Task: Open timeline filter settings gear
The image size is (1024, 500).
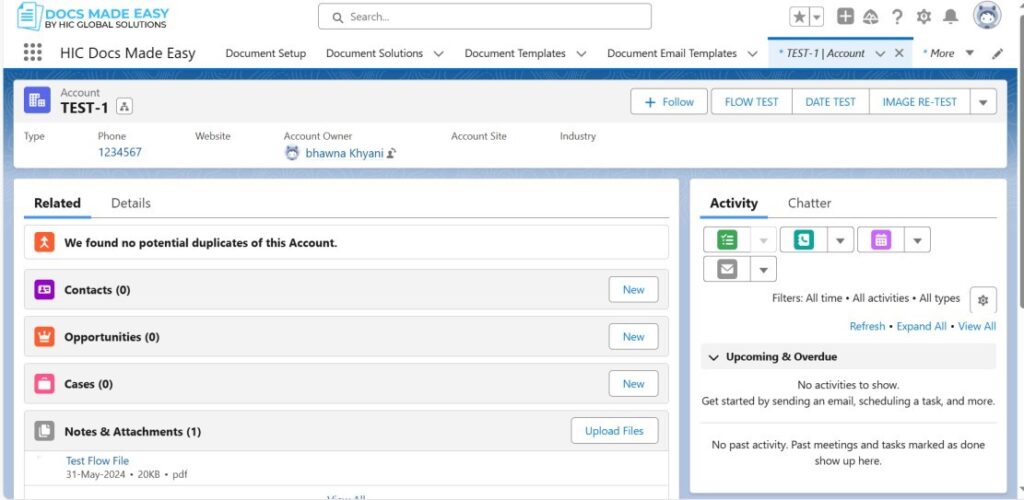Action: tap(982, 299)
